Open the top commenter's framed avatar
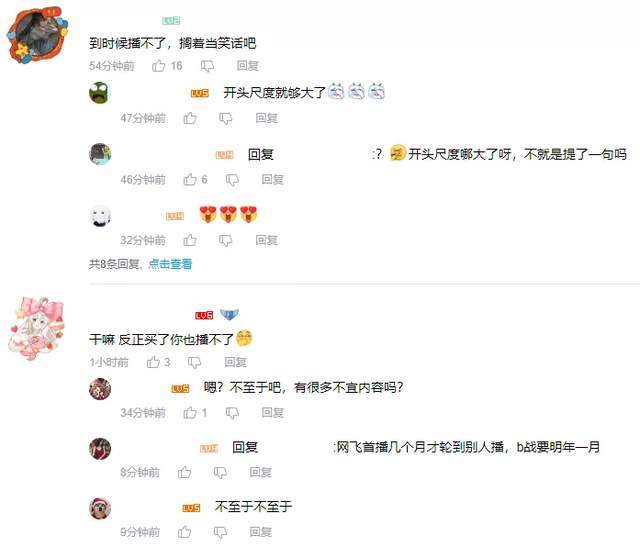 38,36
